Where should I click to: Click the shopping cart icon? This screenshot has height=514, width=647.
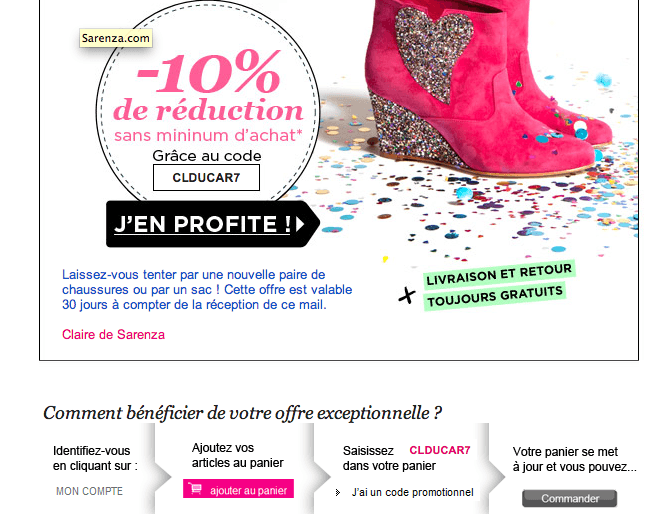click(195, 489)
